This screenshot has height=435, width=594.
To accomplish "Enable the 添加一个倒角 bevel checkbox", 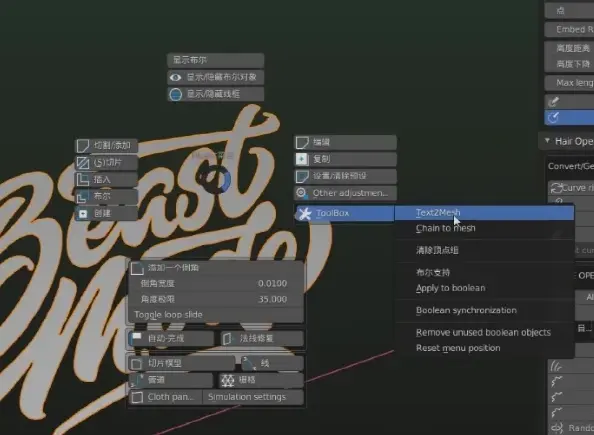I will (137, 268).
